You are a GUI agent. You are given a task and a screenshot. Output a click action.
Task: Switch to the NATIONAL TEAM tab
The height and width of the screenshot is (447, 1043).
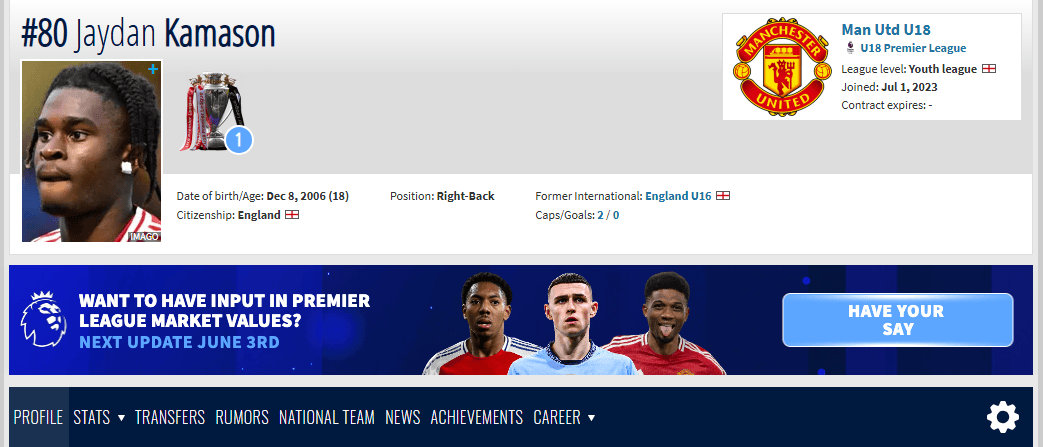(x=327, y=417)
